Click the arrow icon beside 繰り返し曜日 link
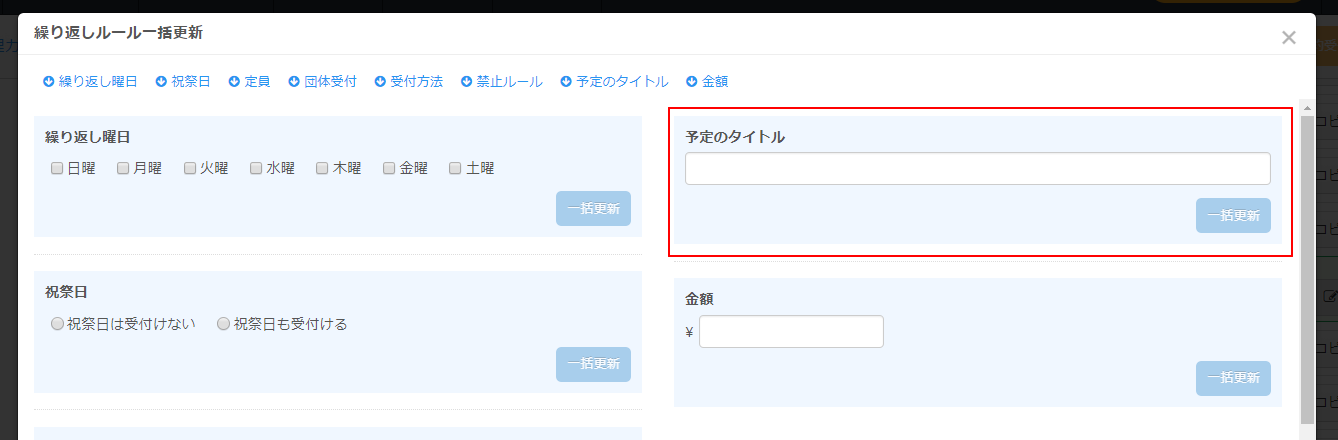Screen dimensions: 1338x440 pos(48,82)
